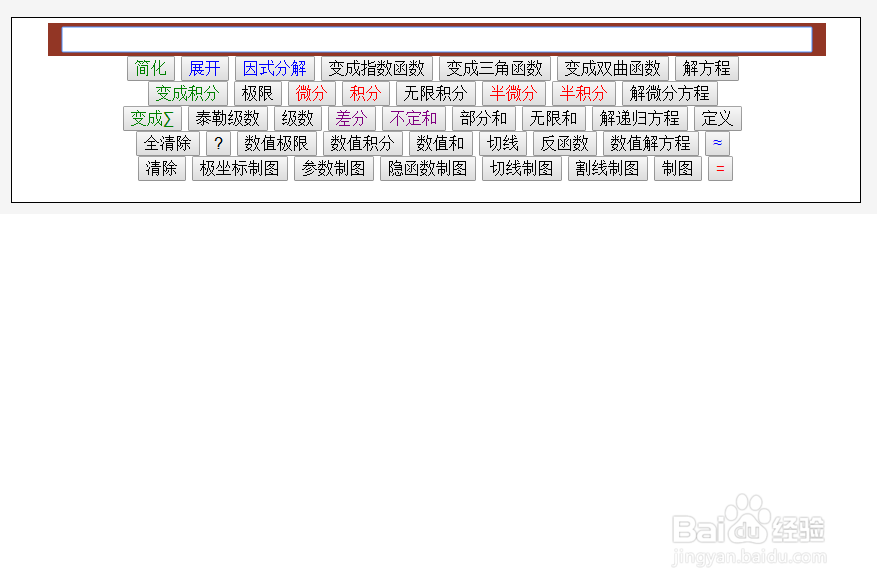The width and height of the screenshot is (877, 588).
Task: Click the 展开 button
Action: point(205,69)
